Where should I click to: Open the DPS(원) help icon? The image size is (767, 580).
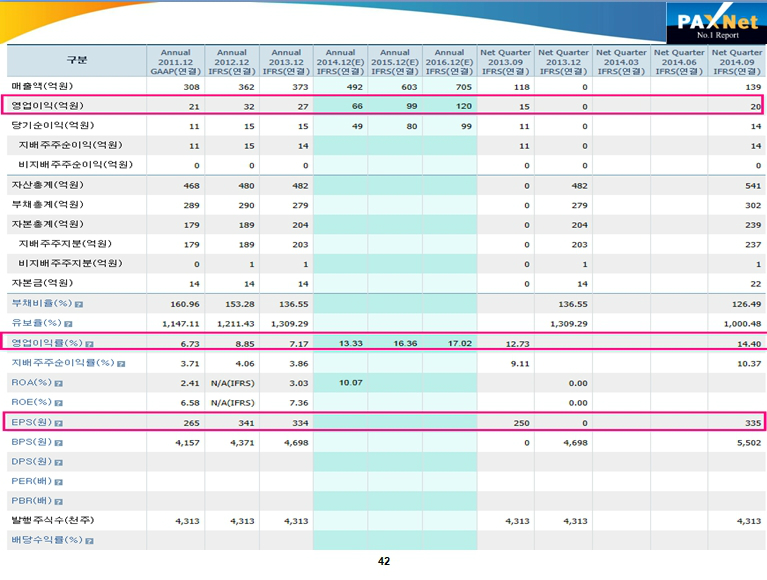(58, 462)
